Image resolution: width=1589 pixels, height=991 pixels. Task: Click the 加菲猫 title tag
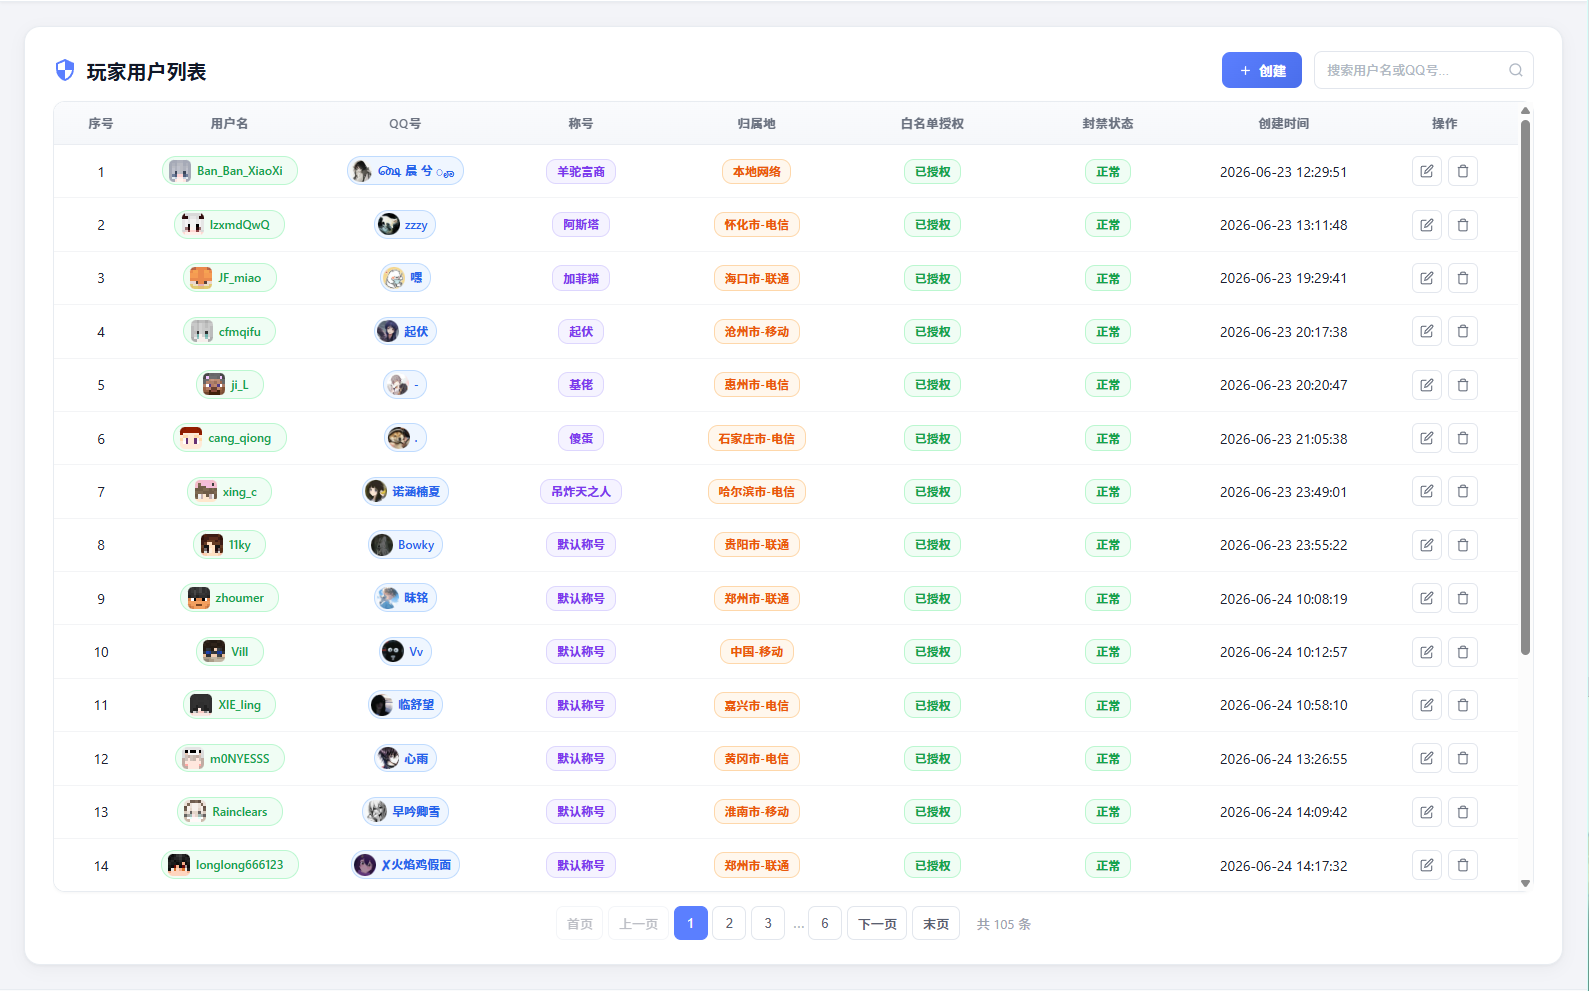tap(581, 278)
